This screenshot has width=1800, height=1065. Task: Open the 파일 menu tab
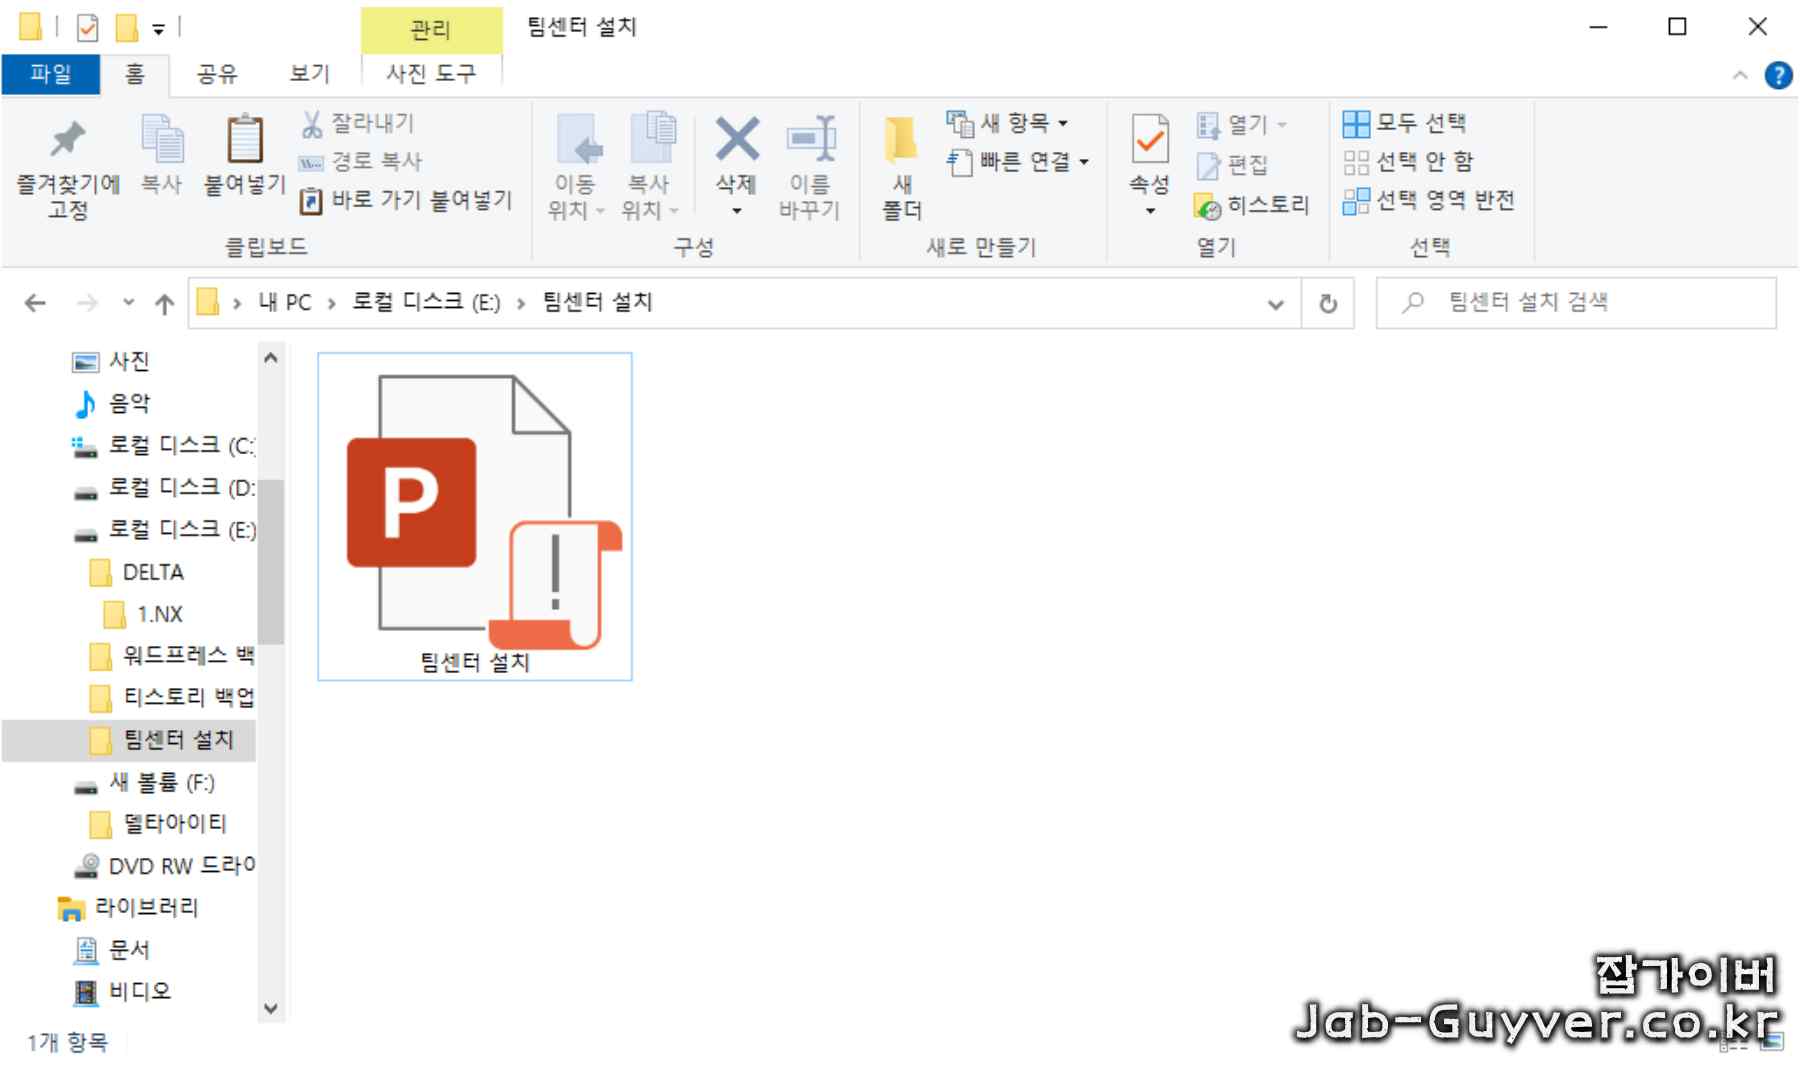click(51, 73)
